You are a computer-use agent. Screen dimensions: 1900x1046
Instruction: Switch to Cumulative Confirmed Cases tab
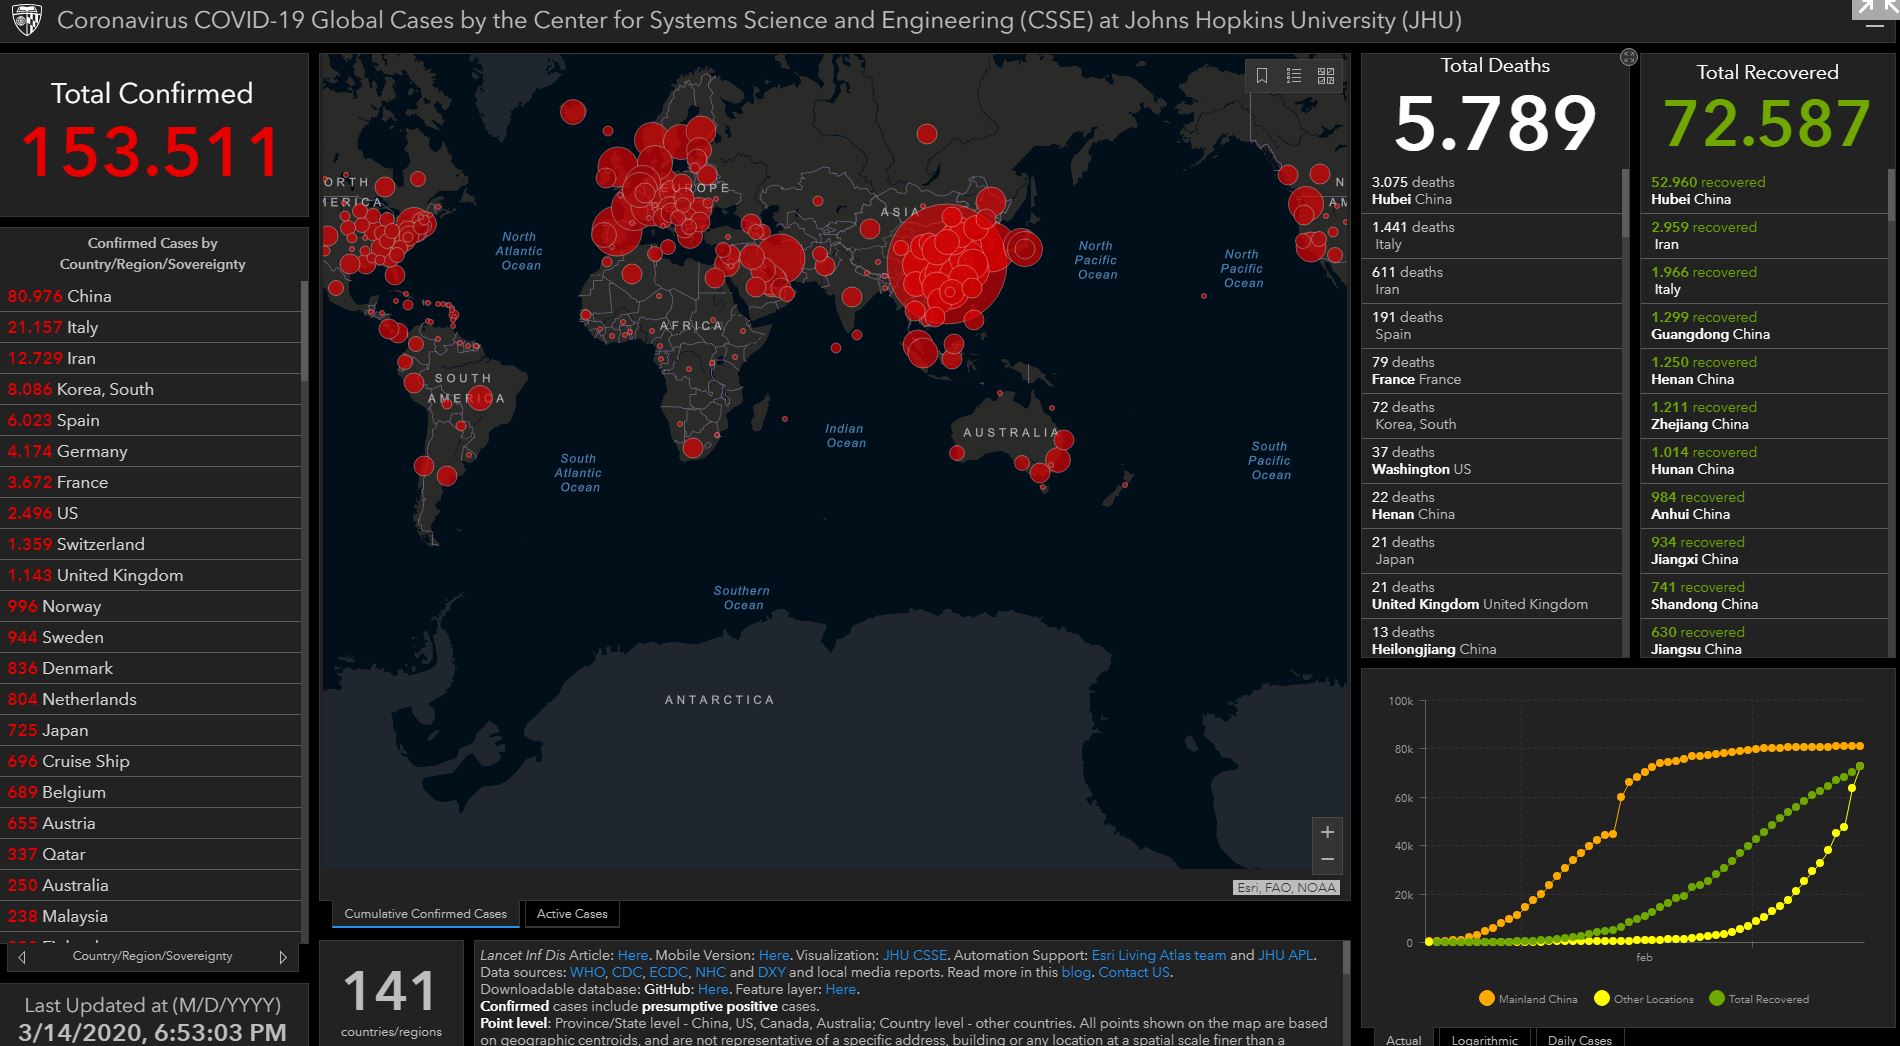tap(425, 914)
